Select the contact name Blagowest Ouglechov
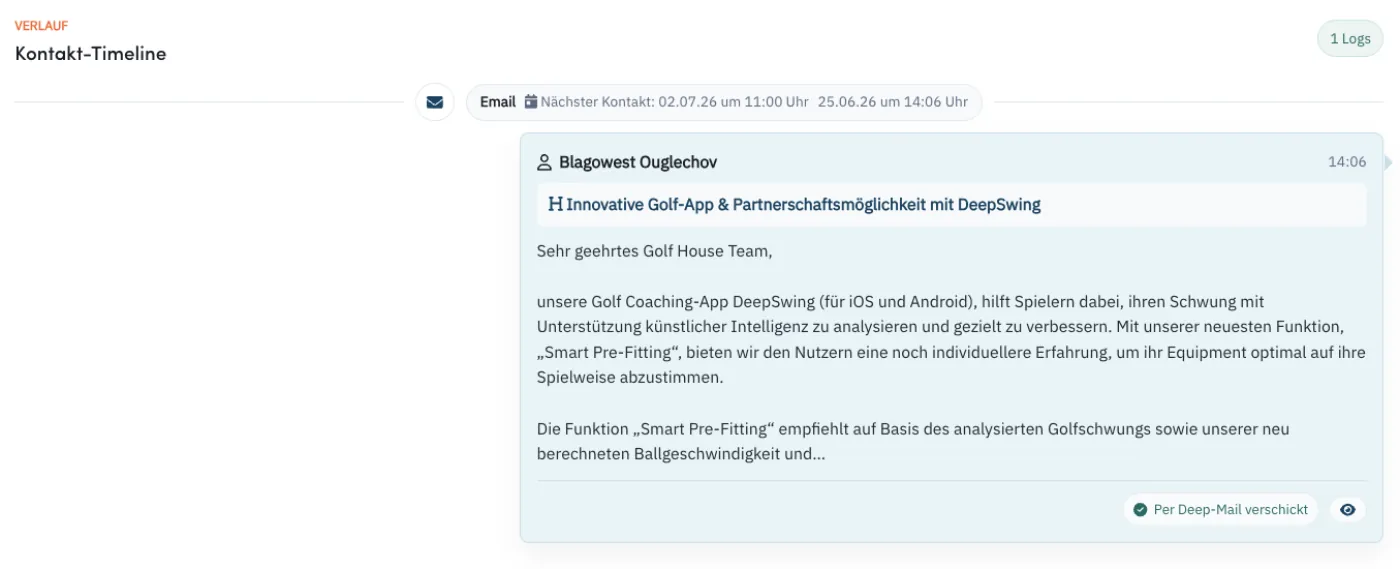 pos(638,162)
